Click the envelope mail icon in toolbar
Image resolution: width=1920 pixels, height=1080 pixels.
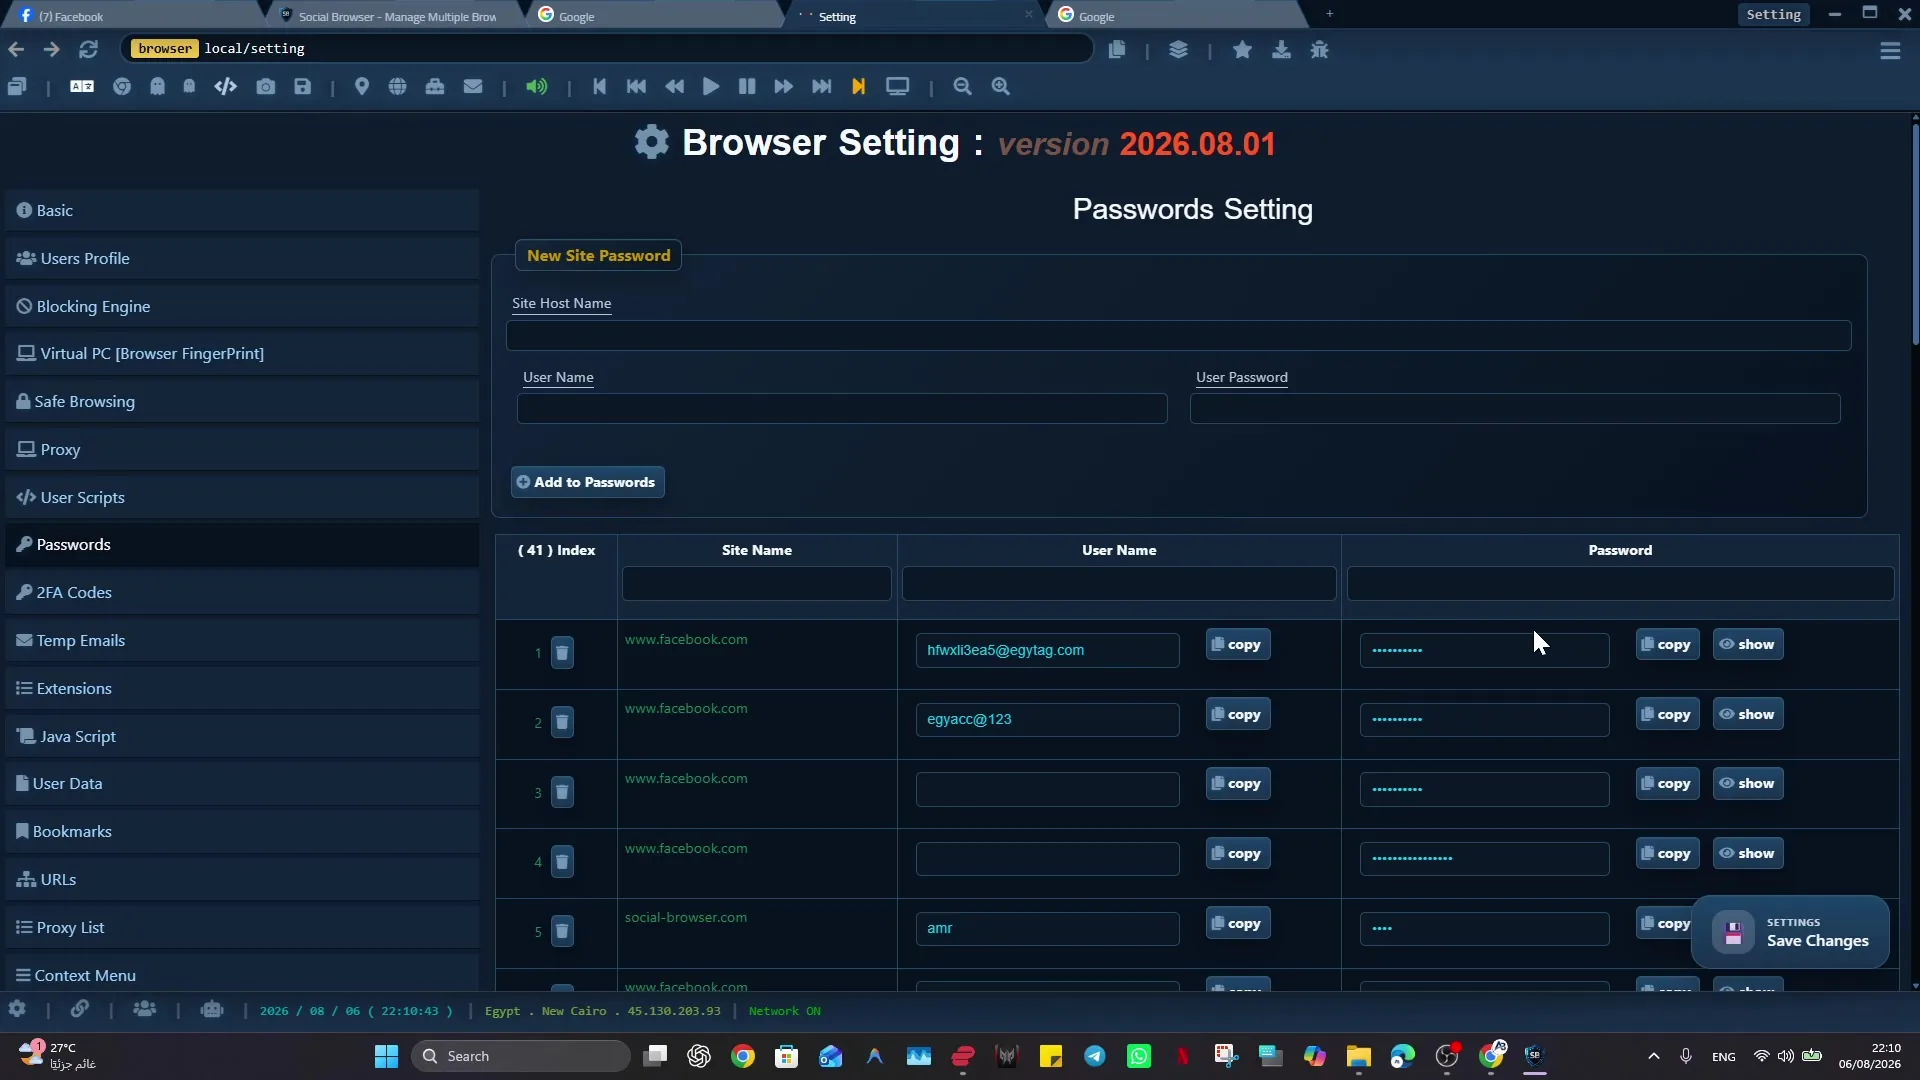click(473, 86)
